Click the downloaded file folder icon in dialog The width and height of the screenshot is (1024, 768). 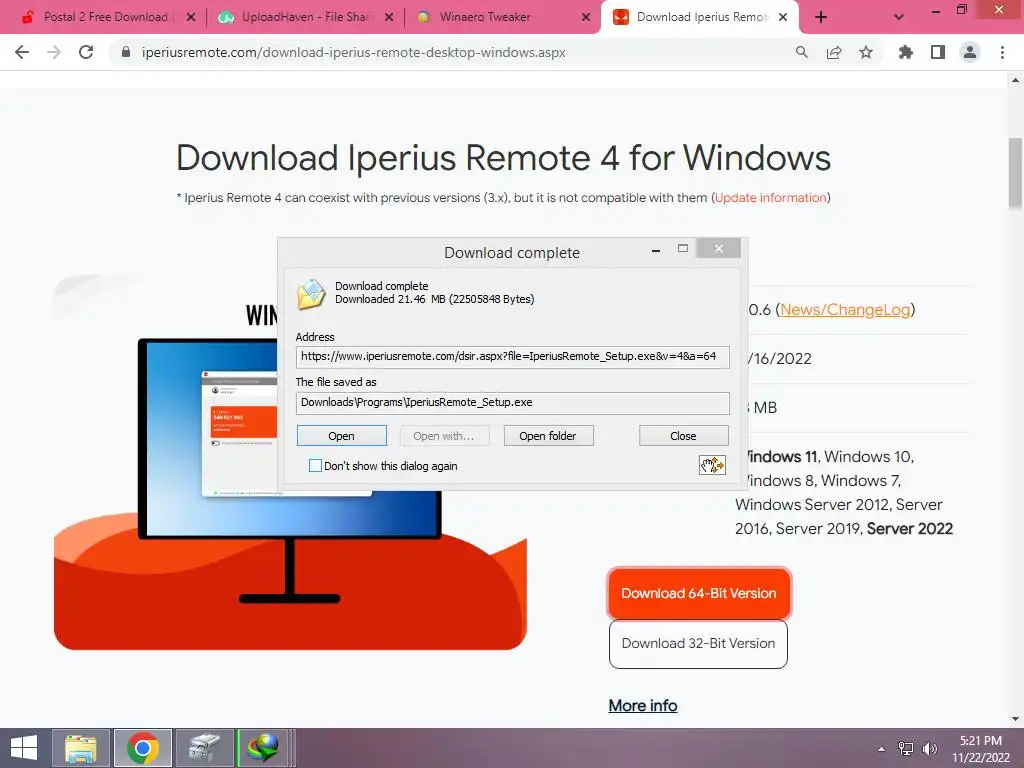tap(311, 294)
